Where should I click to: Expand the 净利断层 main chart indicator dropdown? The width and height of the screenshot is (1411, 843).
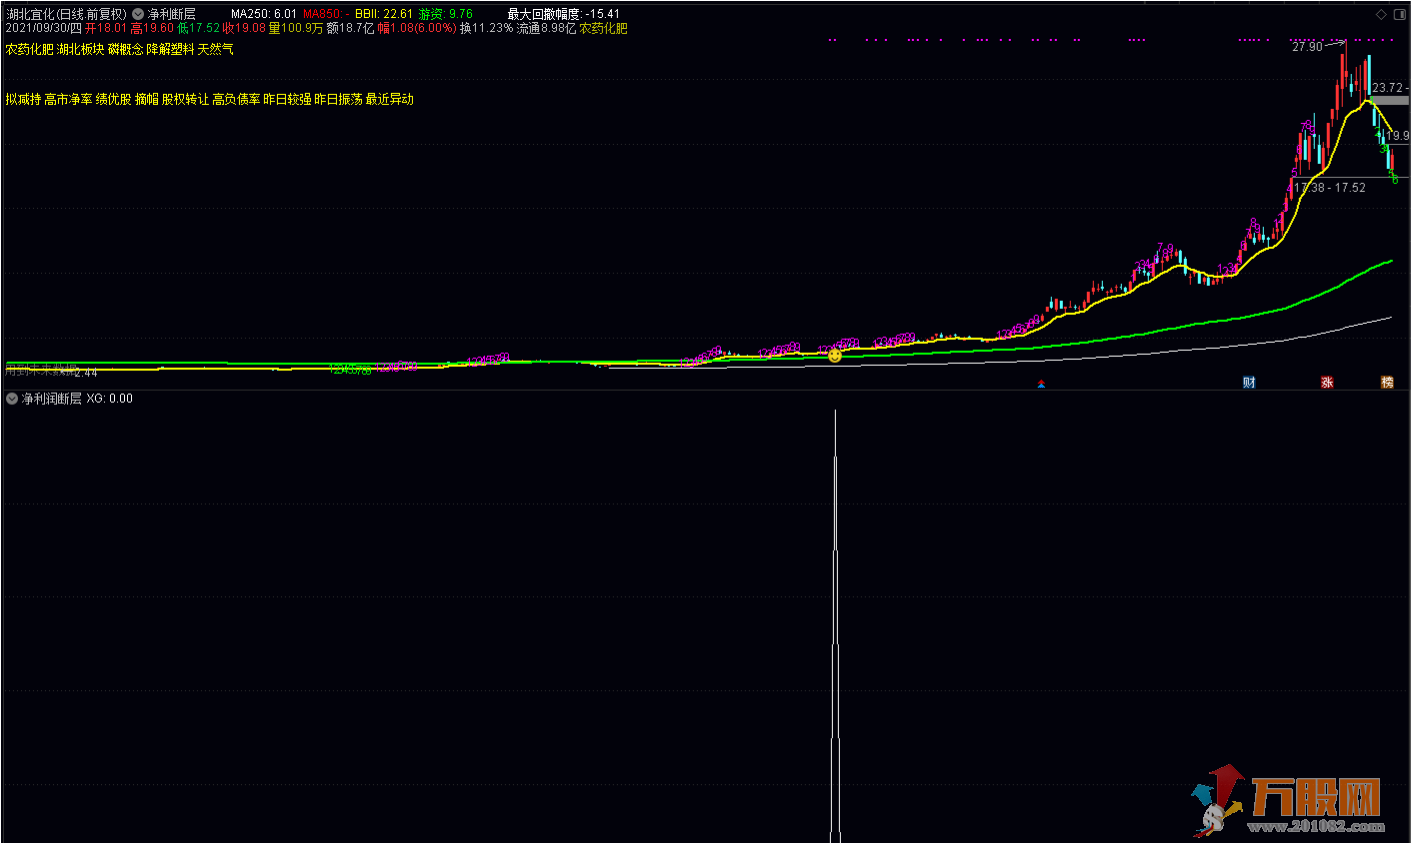coord(138,14)
